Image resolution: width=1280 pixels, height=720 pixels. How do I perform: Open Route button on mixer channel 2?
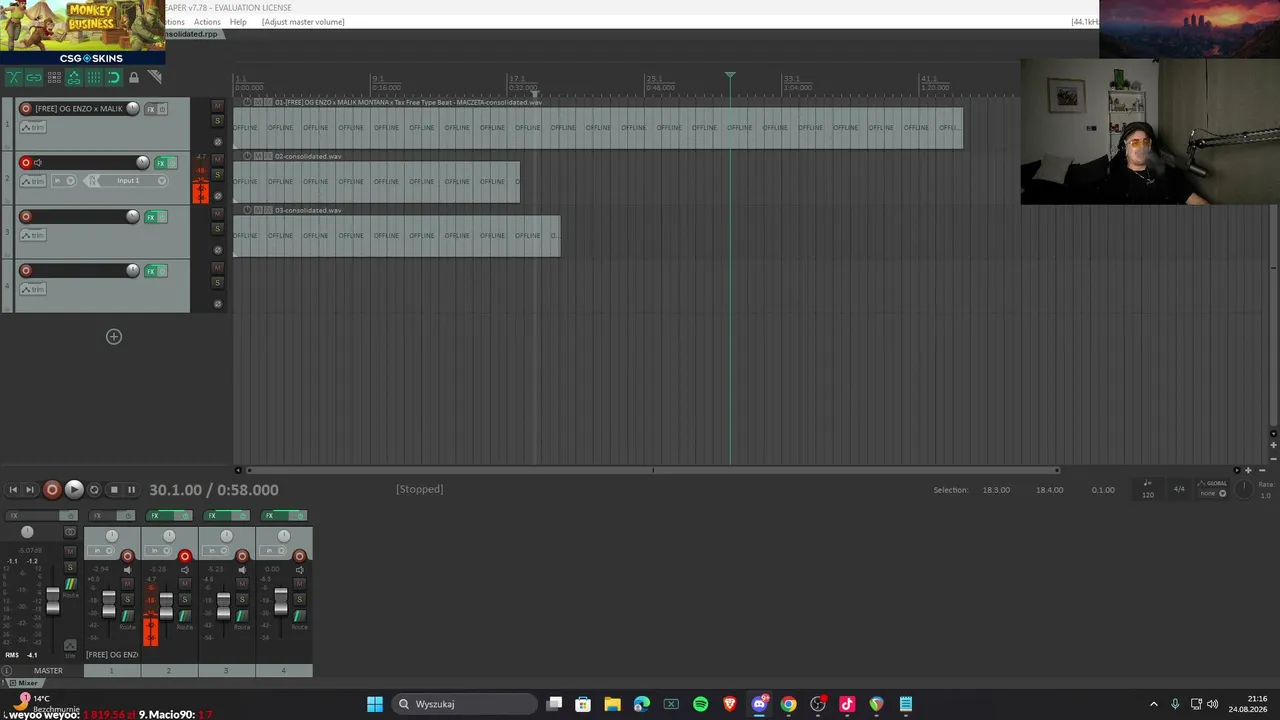click(185, 616)
